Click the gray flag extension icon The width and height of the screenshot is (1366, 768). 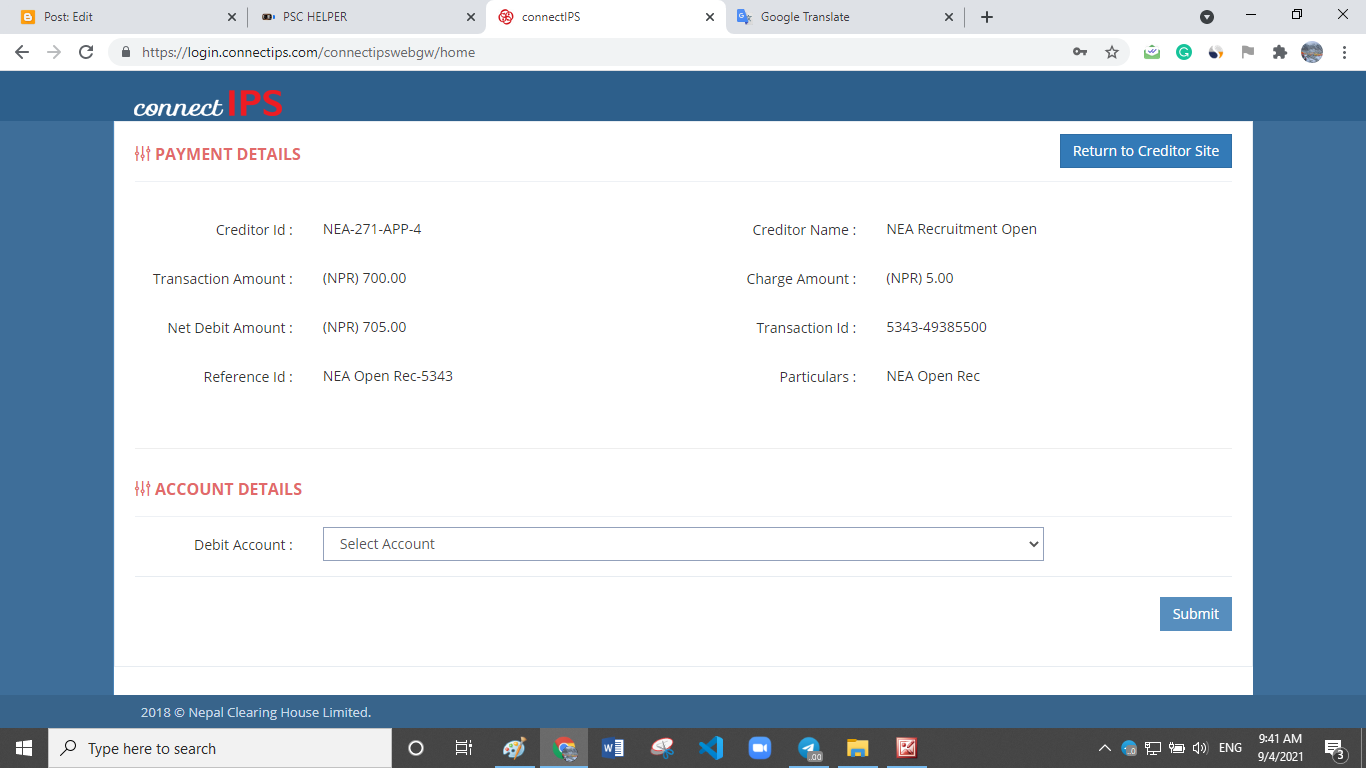[x=1248, y=52]
